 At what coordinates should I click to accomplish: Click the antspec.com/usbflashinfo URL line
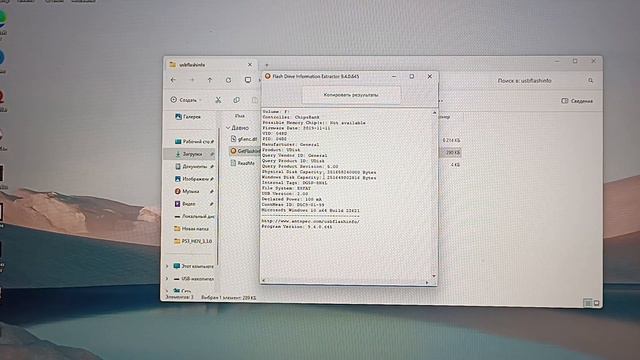tap(311, 221)
